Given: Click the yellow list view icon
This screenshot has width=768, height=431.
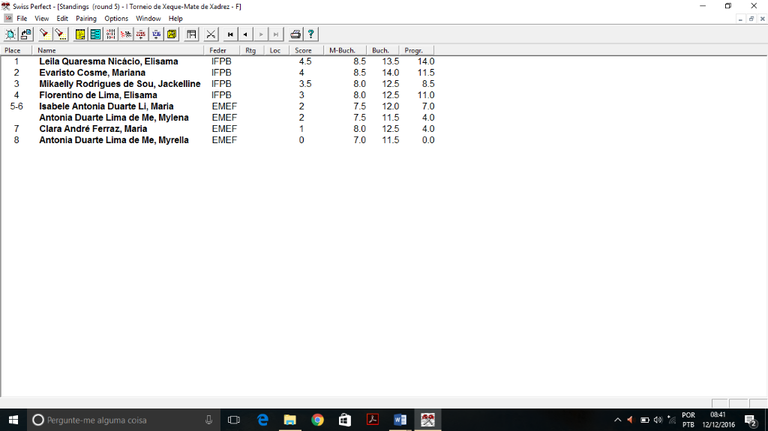Looking at the screenshot, I should point(80,34).
